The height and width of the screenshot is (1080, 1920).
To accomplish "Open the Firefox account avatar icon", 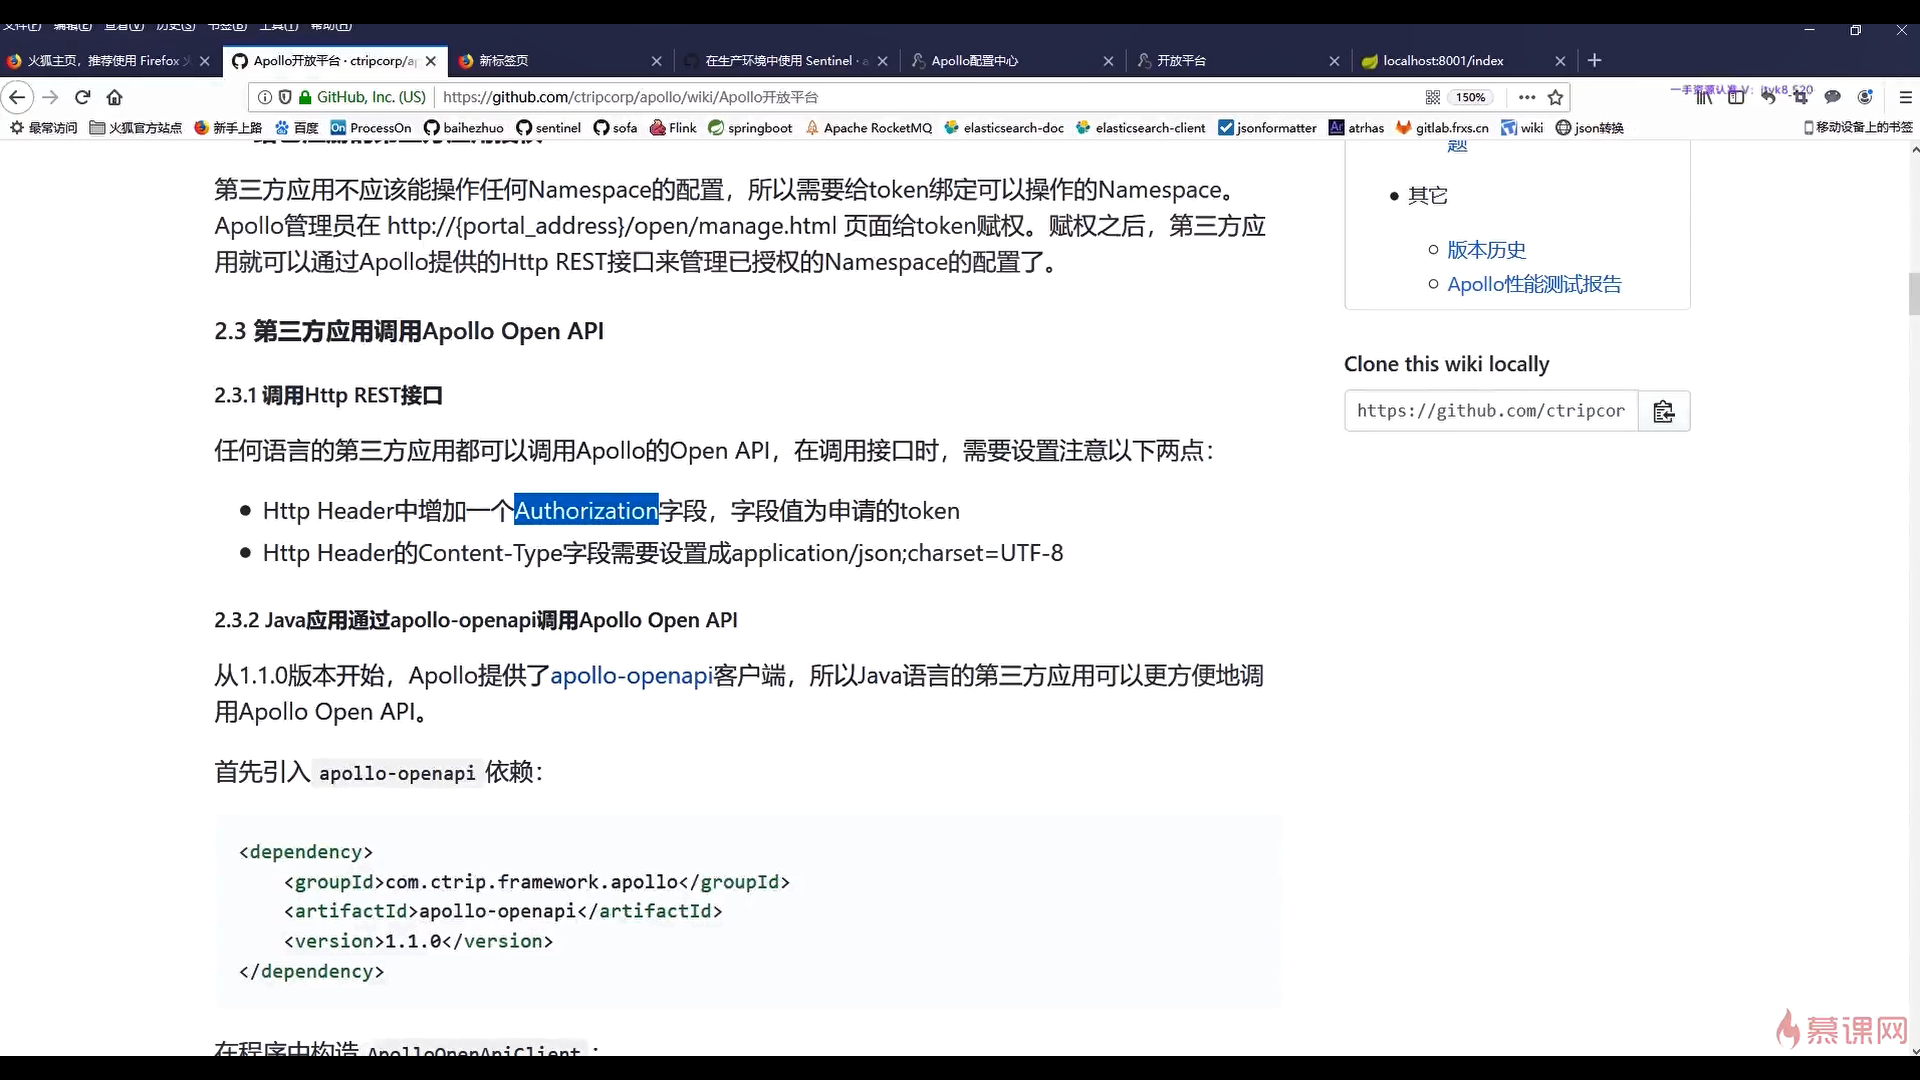I will [x=1865, y=97].
